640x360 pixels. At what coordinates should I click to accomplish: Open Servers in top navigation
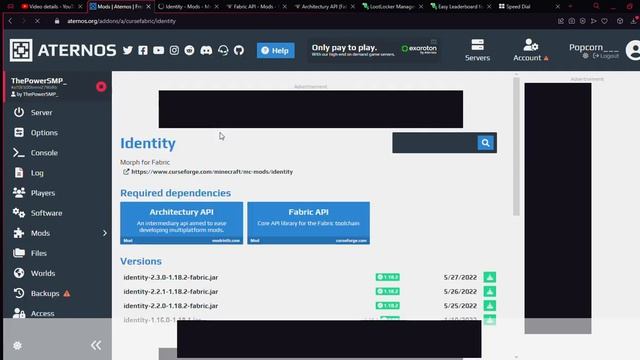(477, 50)
